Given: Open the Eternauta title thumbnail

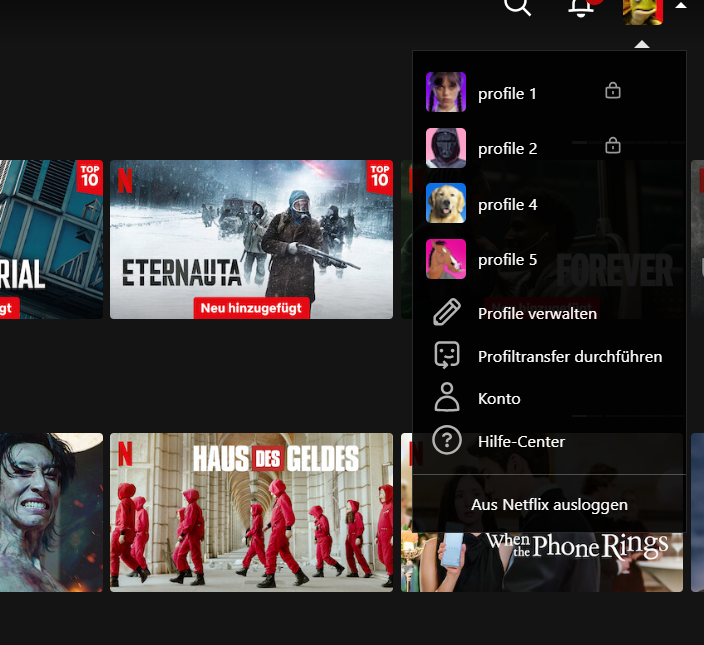Looking at the screenshot, I should [251, 239].
